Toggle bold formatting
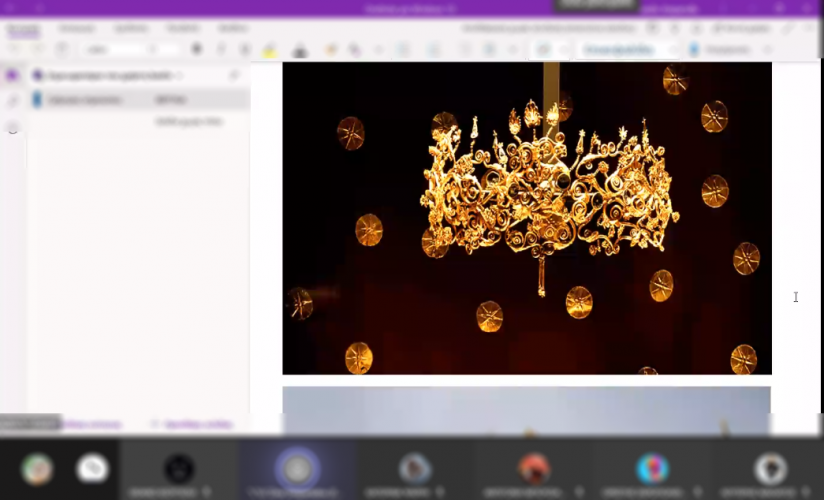The width and height of the screenshot is (824, 500). [x=197, y=49]
